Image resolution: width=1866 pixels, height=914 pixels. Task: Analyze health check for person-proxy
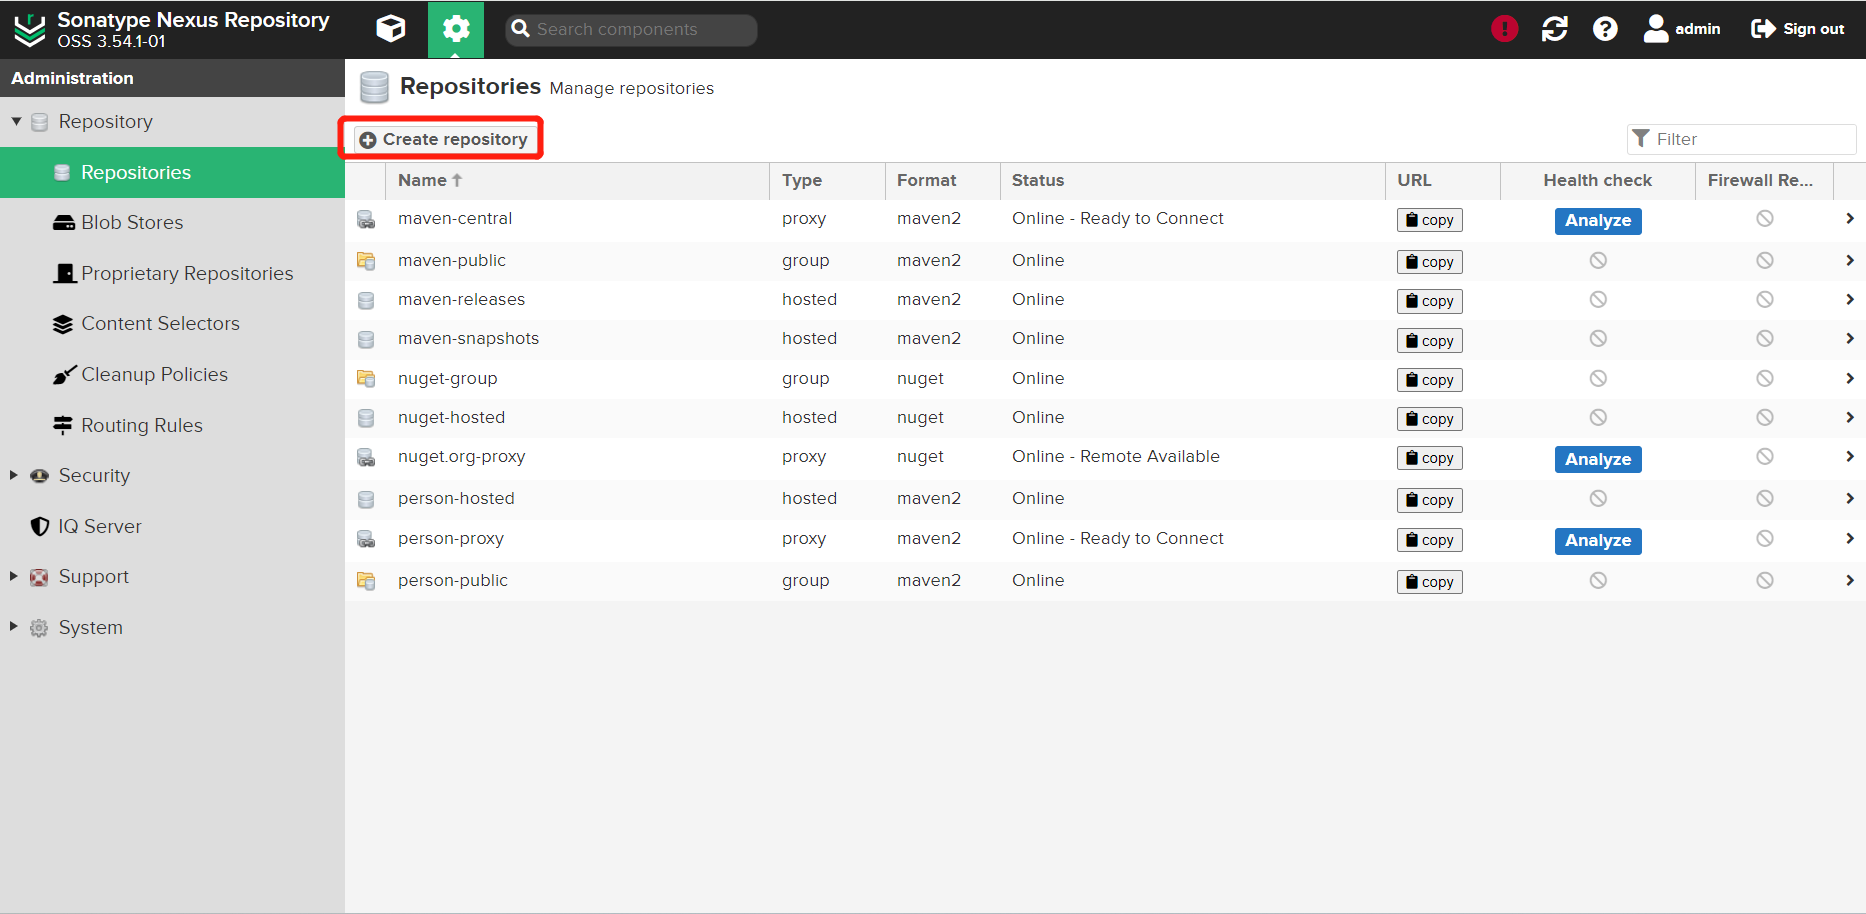pyautogui.click(x=1598, y=540)
